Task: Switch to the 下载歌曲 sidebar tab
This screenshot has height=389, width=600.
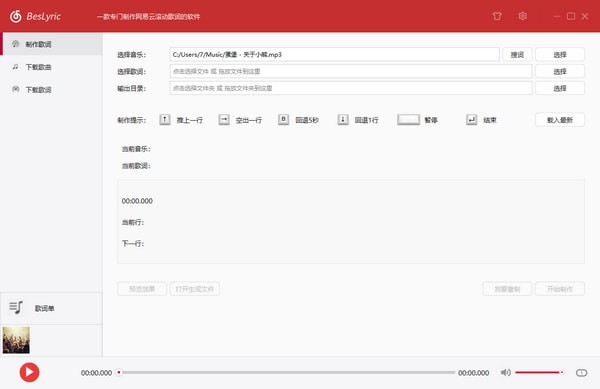Action: (x=52, y=67)
